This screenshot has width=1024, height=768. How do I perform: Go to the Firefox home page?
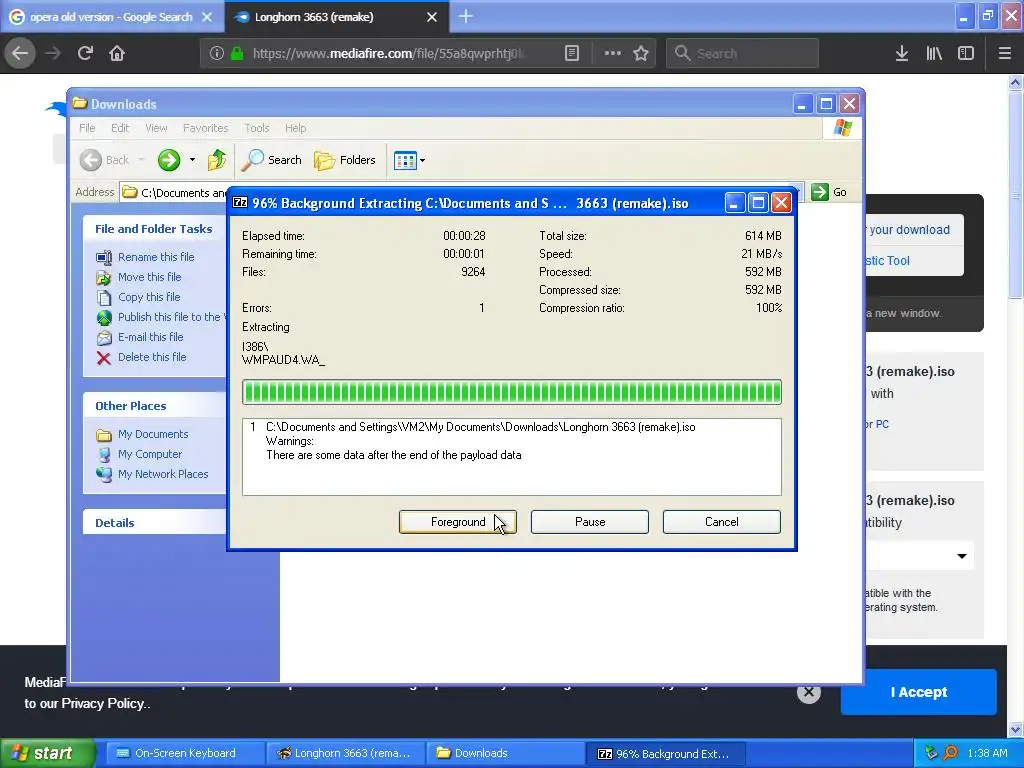[x=117, y=53]
